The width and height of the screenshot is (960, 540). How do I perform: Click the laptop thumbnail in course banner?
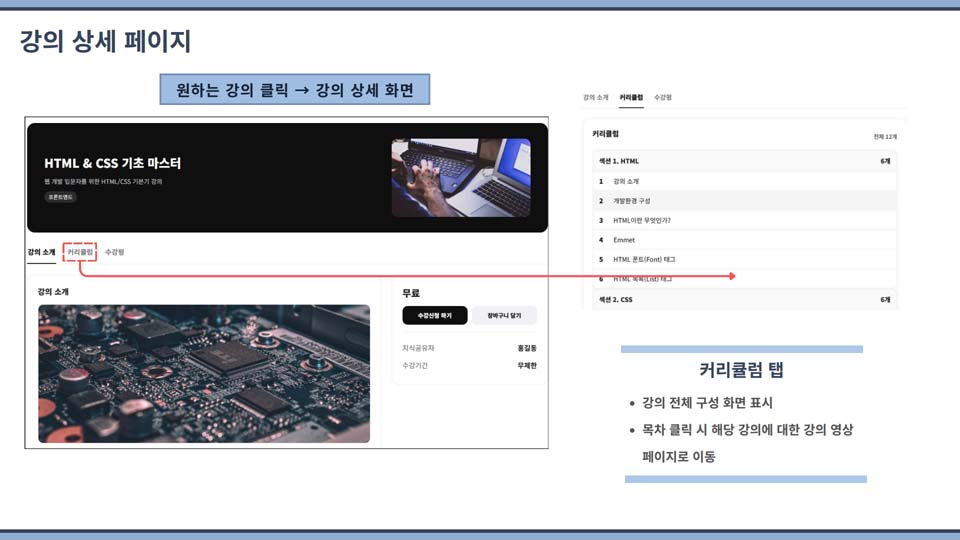point(460,178)
